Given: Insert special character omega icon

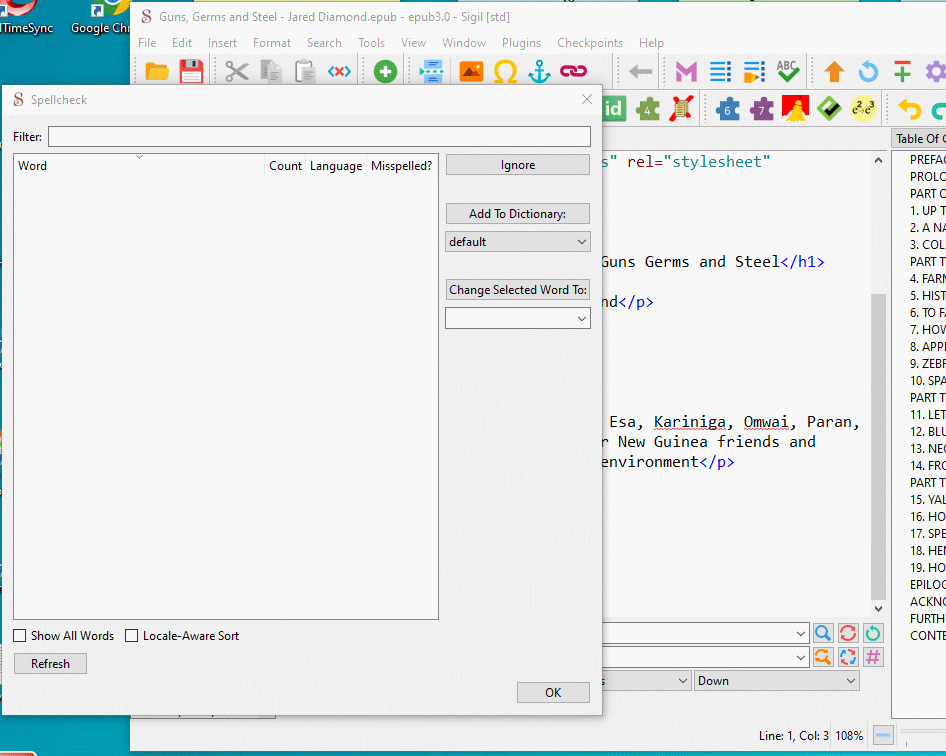Looking at the screenshot, I should 505,72.
